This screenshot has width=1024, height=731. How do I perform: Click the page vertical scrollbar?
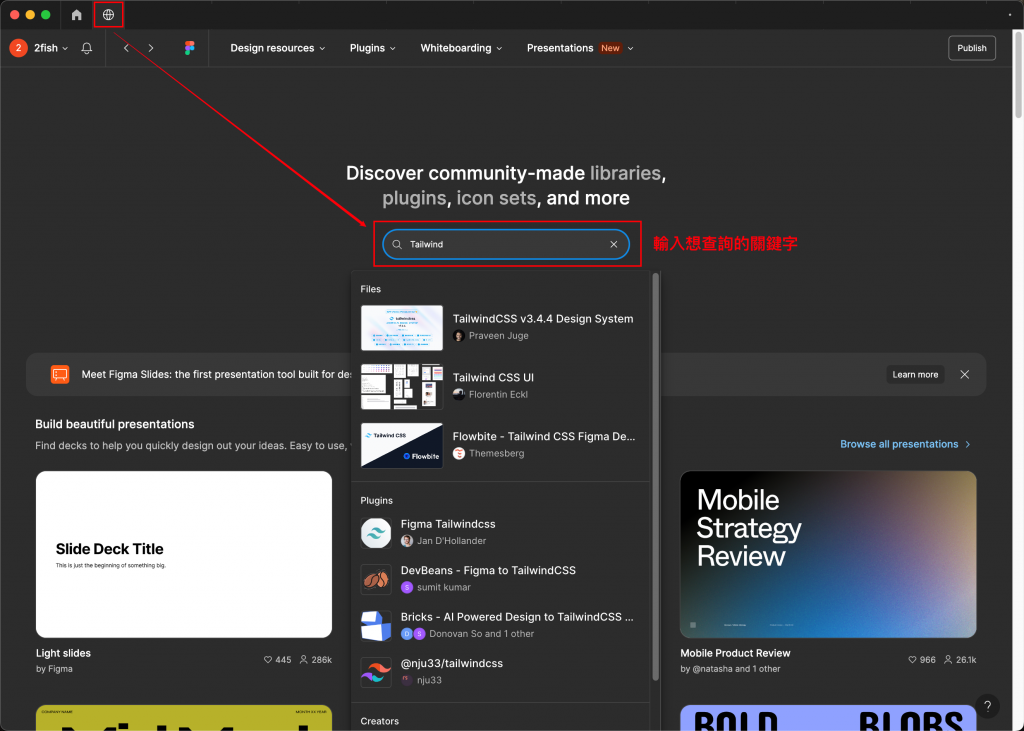click(1018, 74)
